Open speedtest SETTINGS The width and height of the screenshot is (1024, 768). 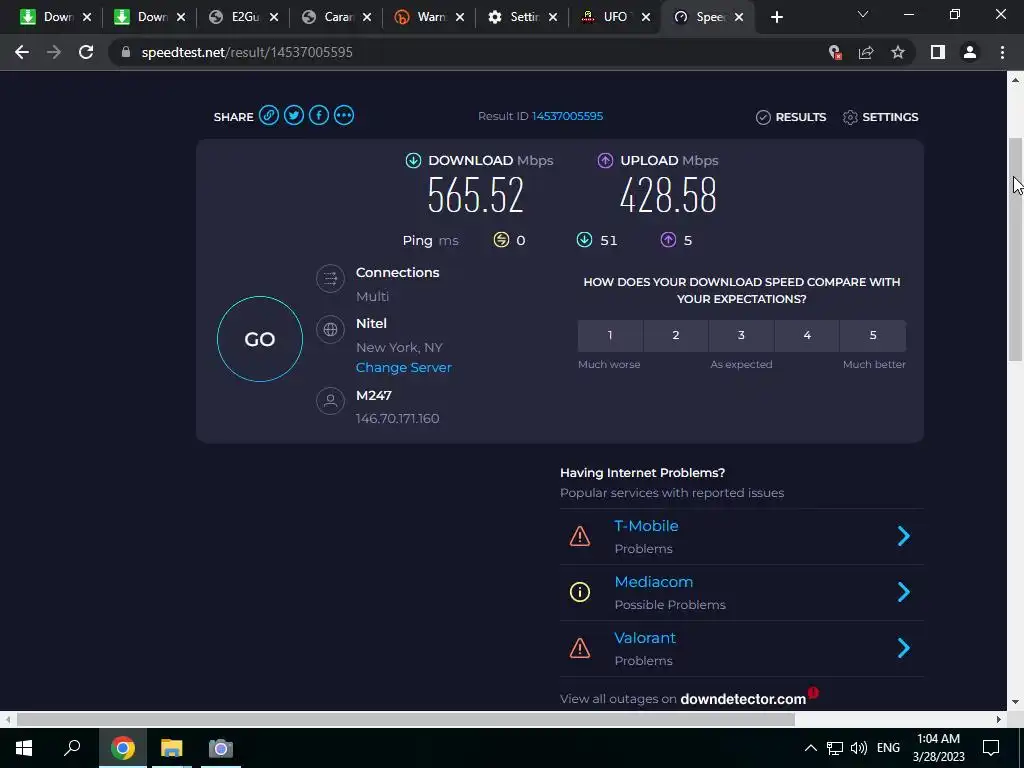(880, 117)
